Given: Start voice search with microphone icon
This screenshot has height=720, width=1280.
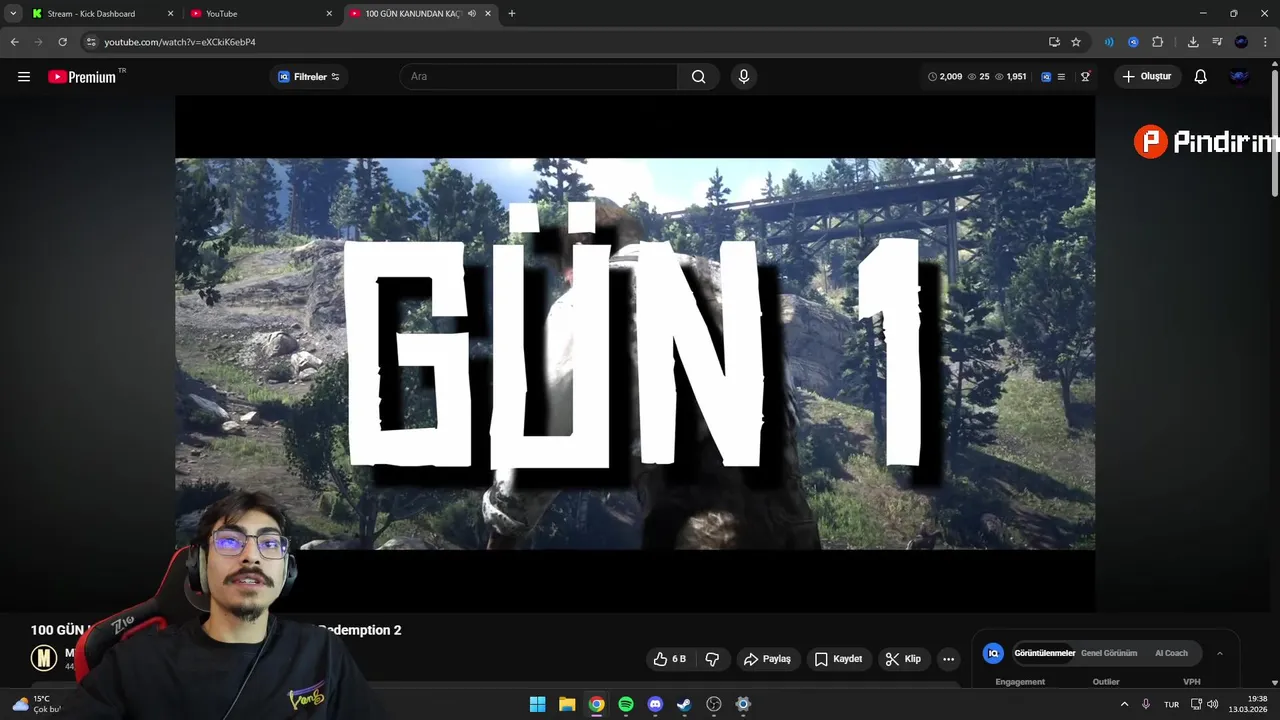Looking at the screenshot, I should coord(743,77).
